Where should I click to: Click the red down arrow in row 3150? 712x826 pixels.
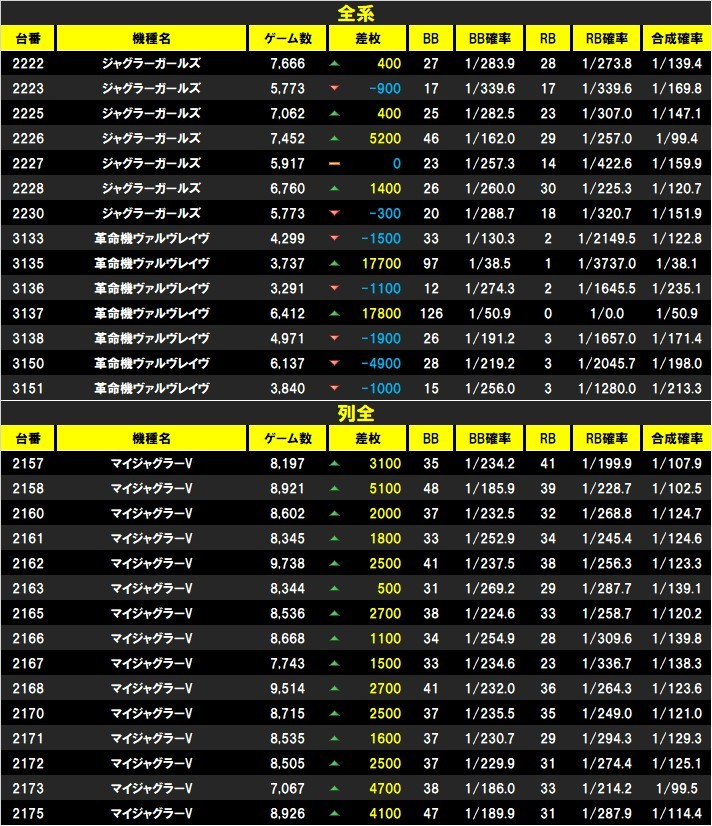click(334, 363)
